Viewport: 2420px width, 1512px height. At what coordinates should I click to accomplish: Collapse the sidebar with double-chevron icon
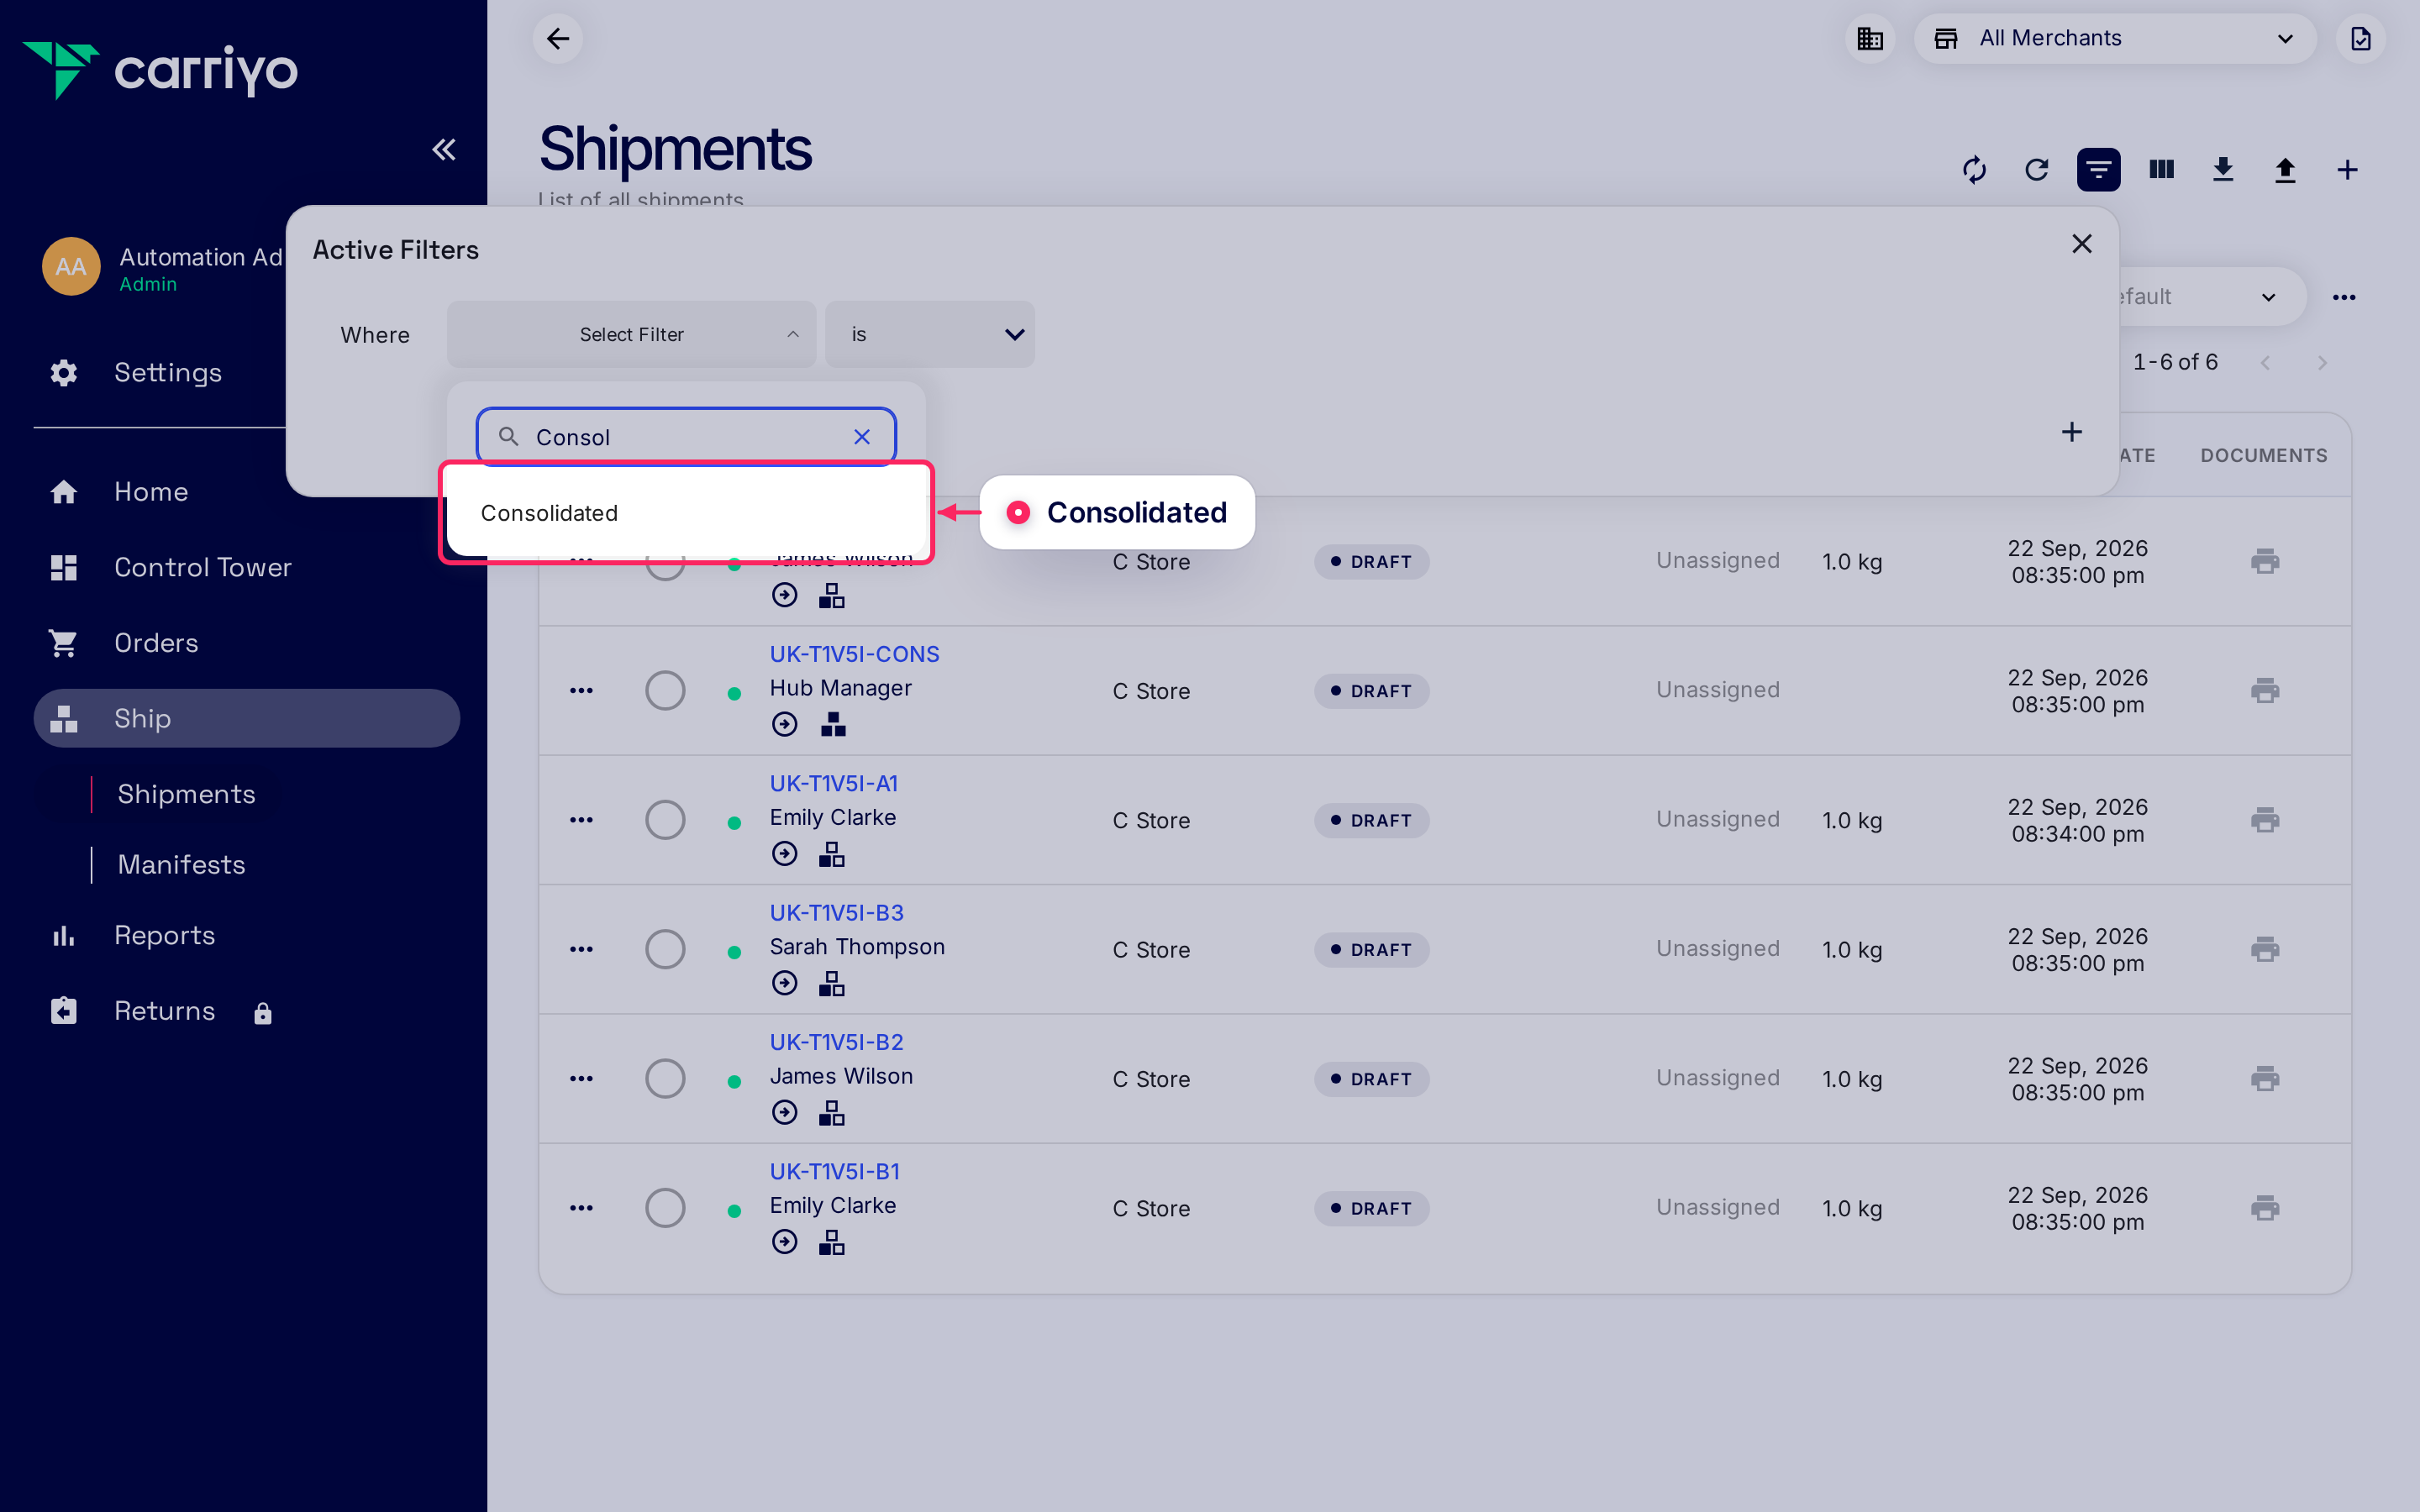444,150
